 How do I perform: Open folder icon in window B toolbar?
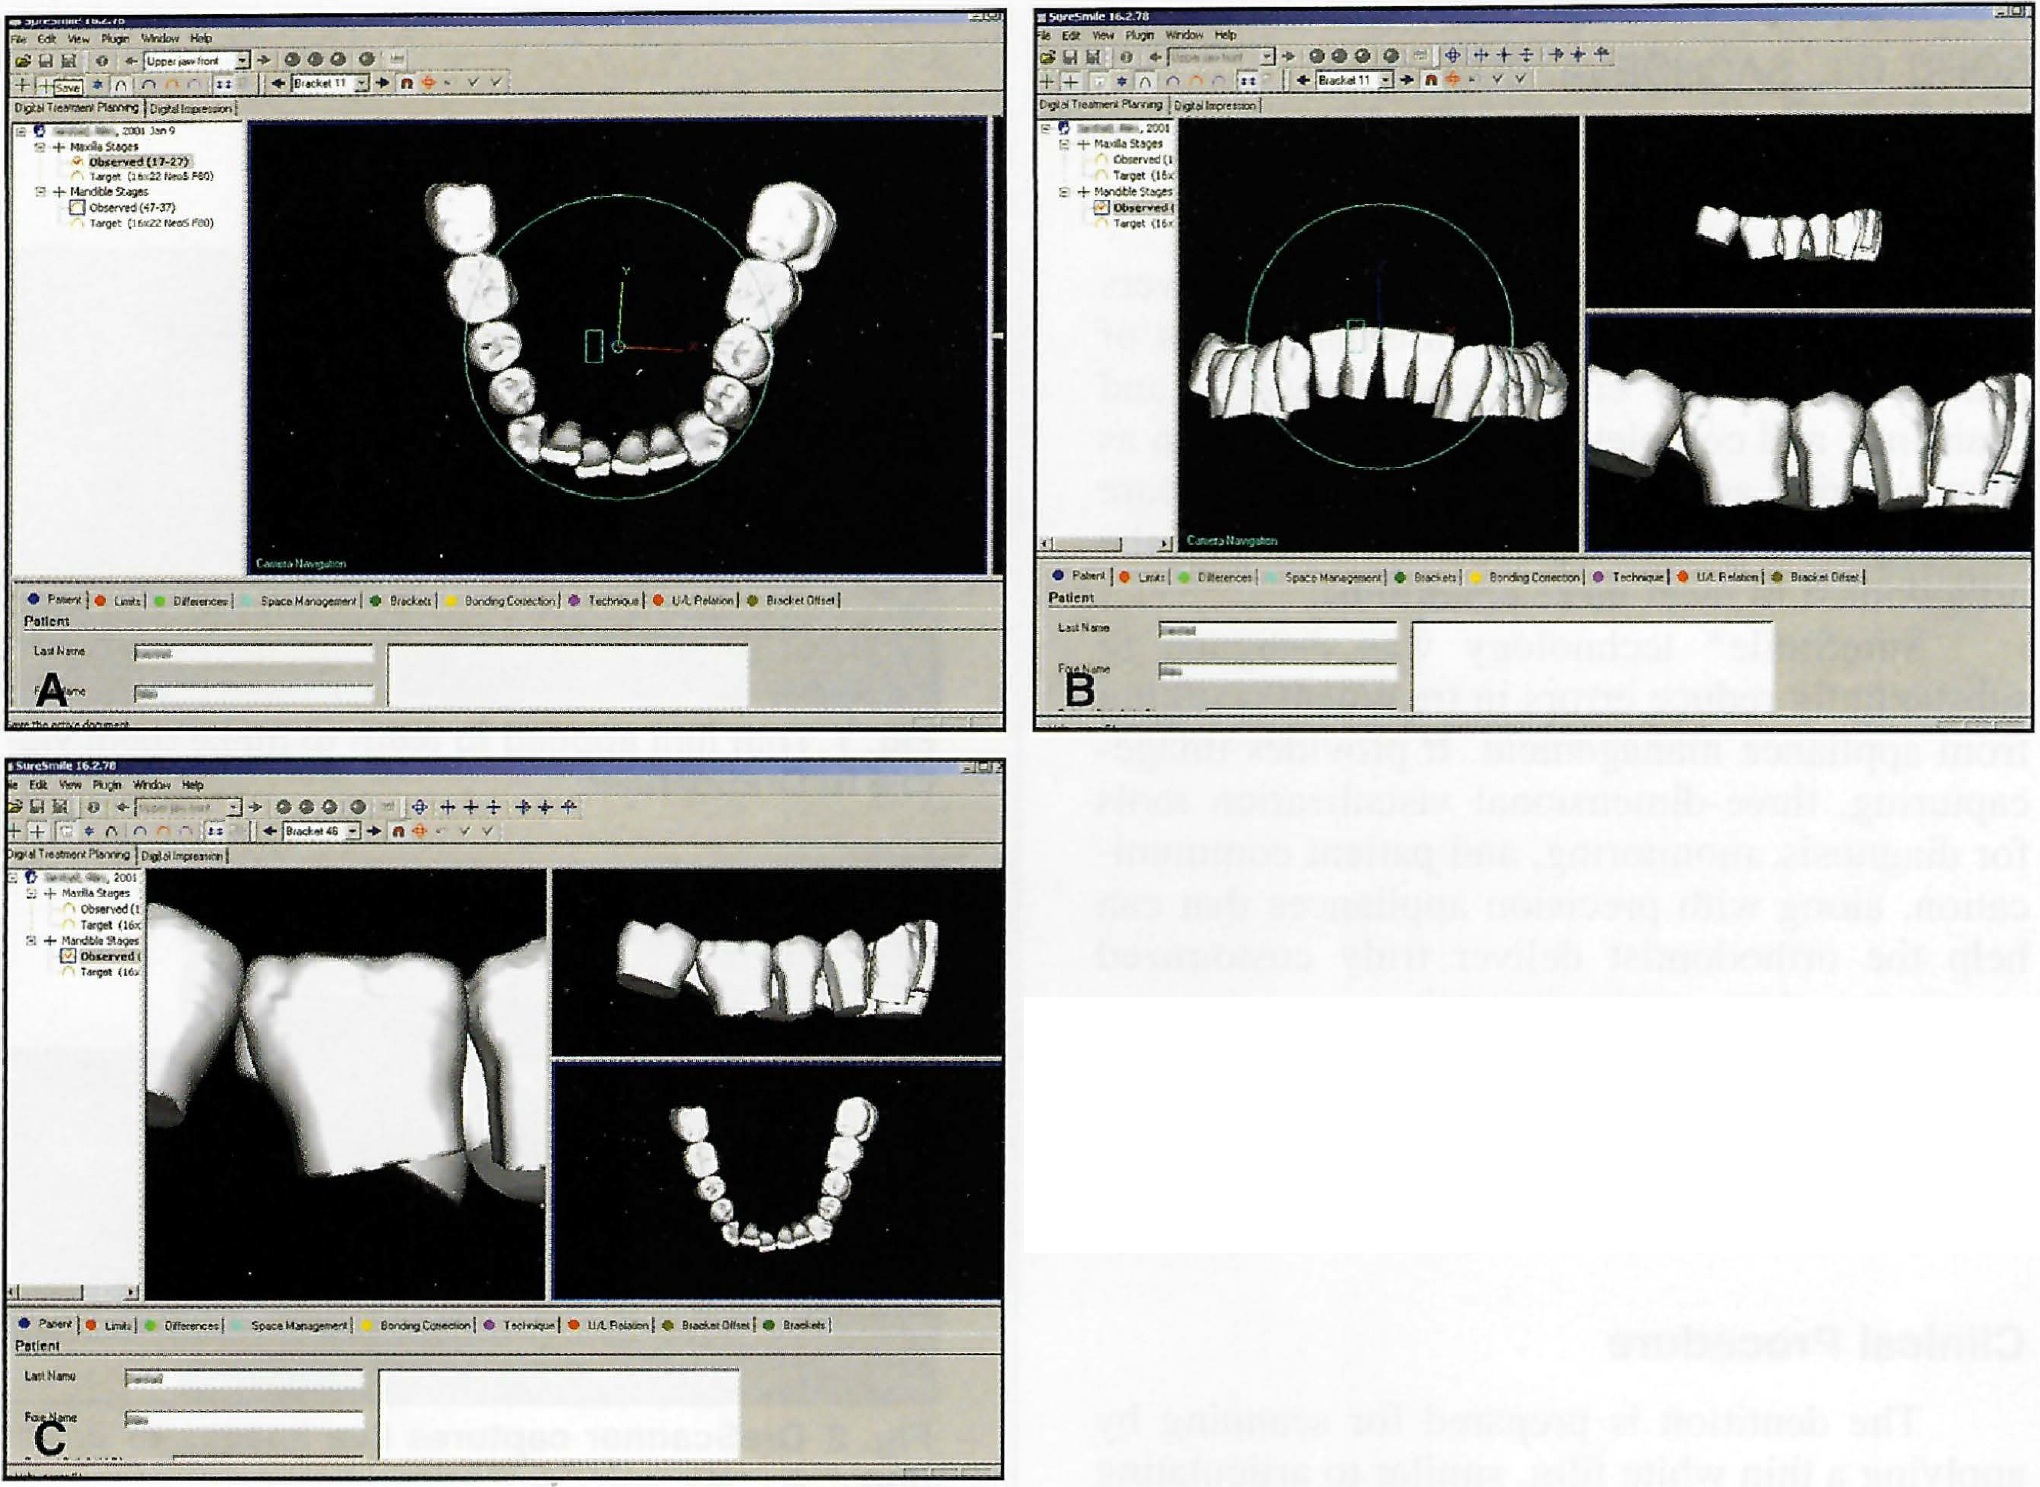tap(1048, 57)
